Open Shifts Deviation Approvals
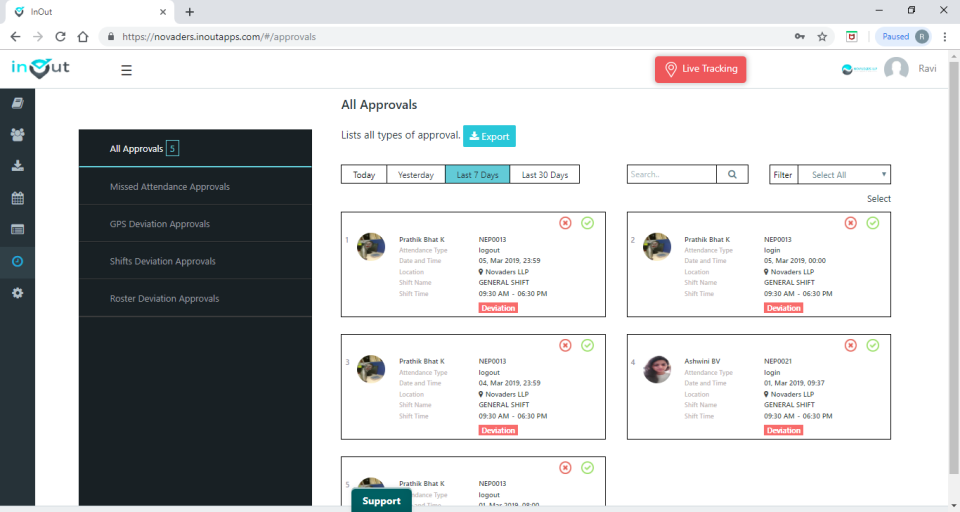Screen dimensions: 960x512 tap(195, 261)
